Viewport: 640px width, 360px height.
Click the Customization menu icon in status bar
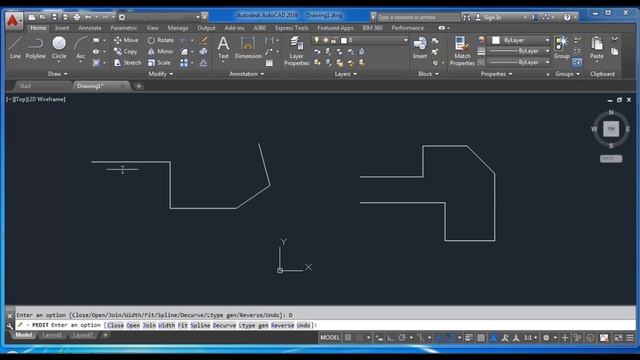[x=630, y=338]
